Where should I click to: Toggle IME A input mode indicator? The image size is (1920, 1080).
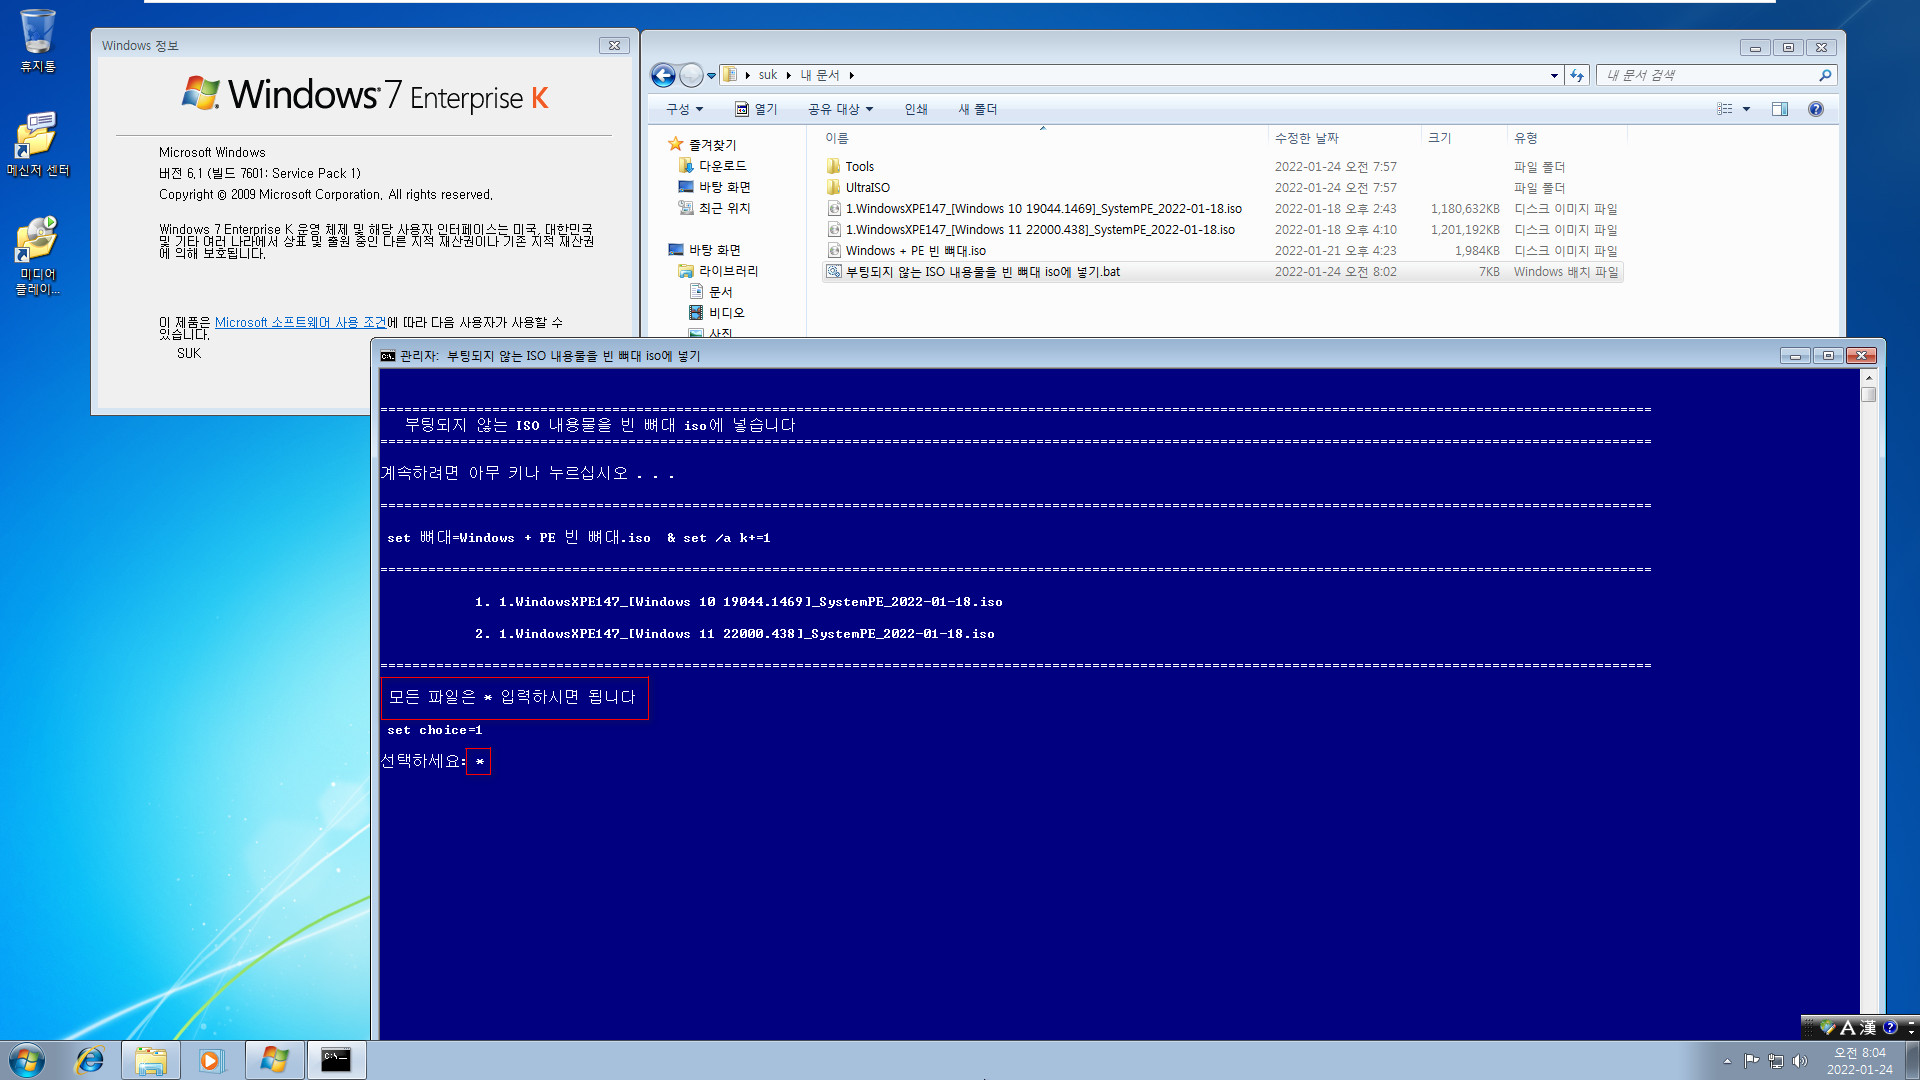[x=1848, y=1027]
